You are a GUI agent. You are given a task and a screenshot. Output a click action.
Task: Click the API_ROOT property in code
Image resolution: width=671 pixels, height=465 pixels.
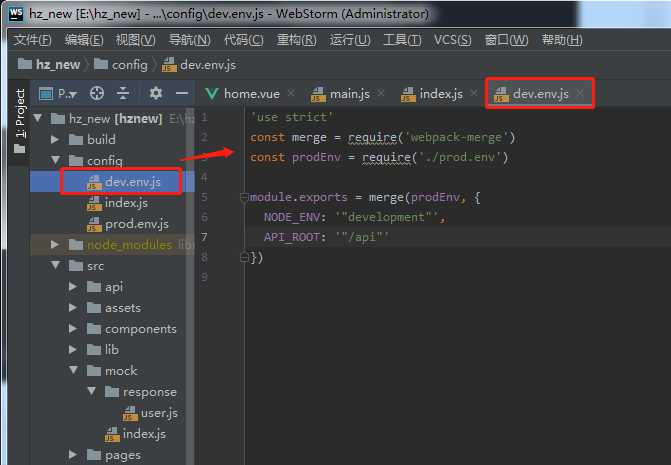tap(292, 237)
